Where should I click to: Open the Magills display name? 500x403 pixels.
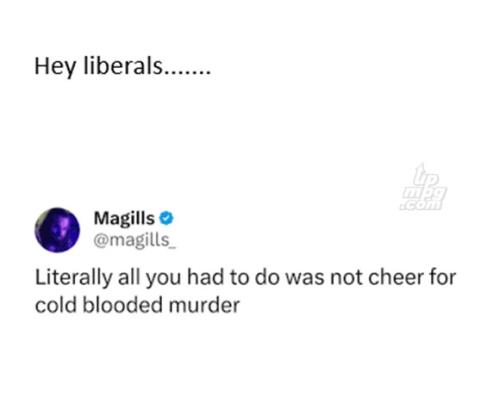point(124,219)
